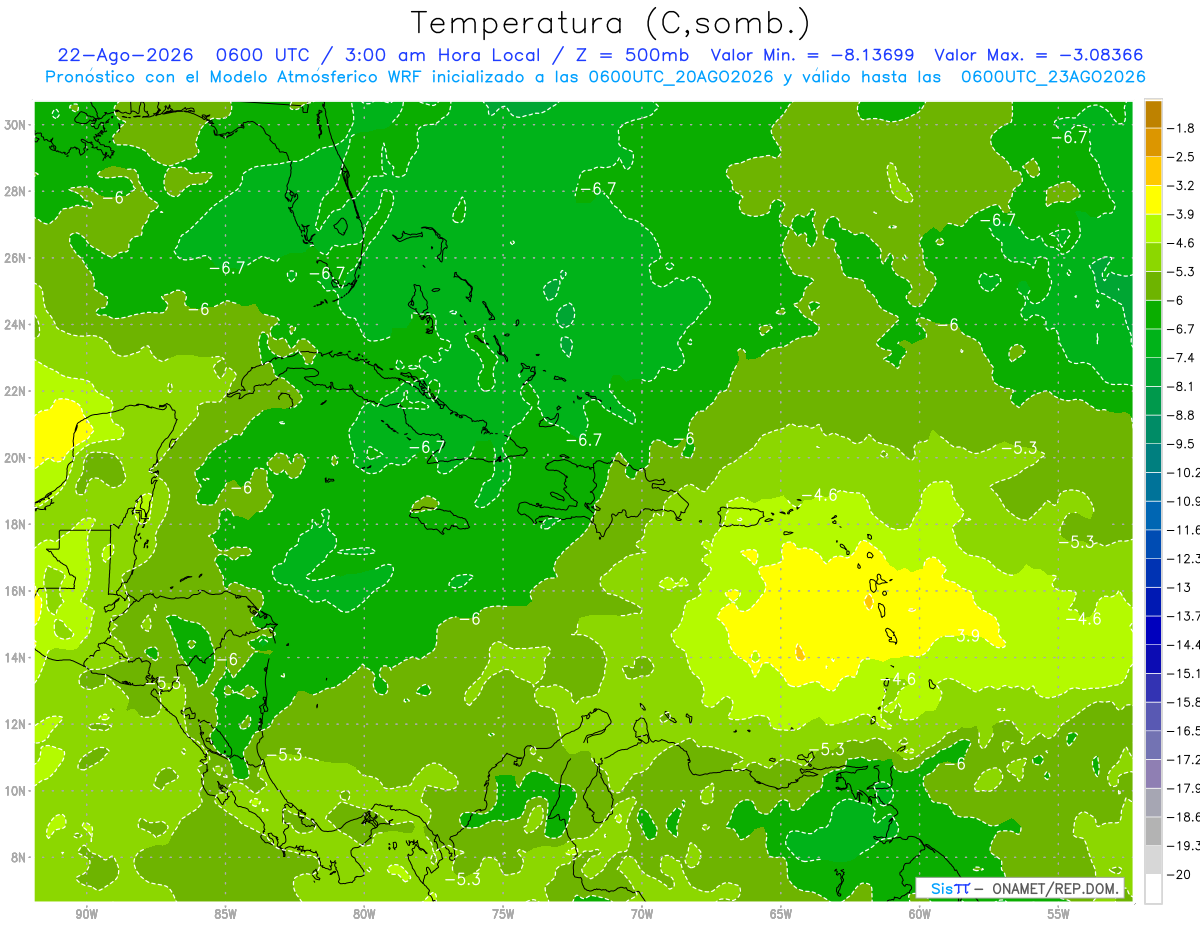Viewport: 1200px width, 927px height.
Task: Click the -11.6 value on the color scale
Action: point(1184,529)
